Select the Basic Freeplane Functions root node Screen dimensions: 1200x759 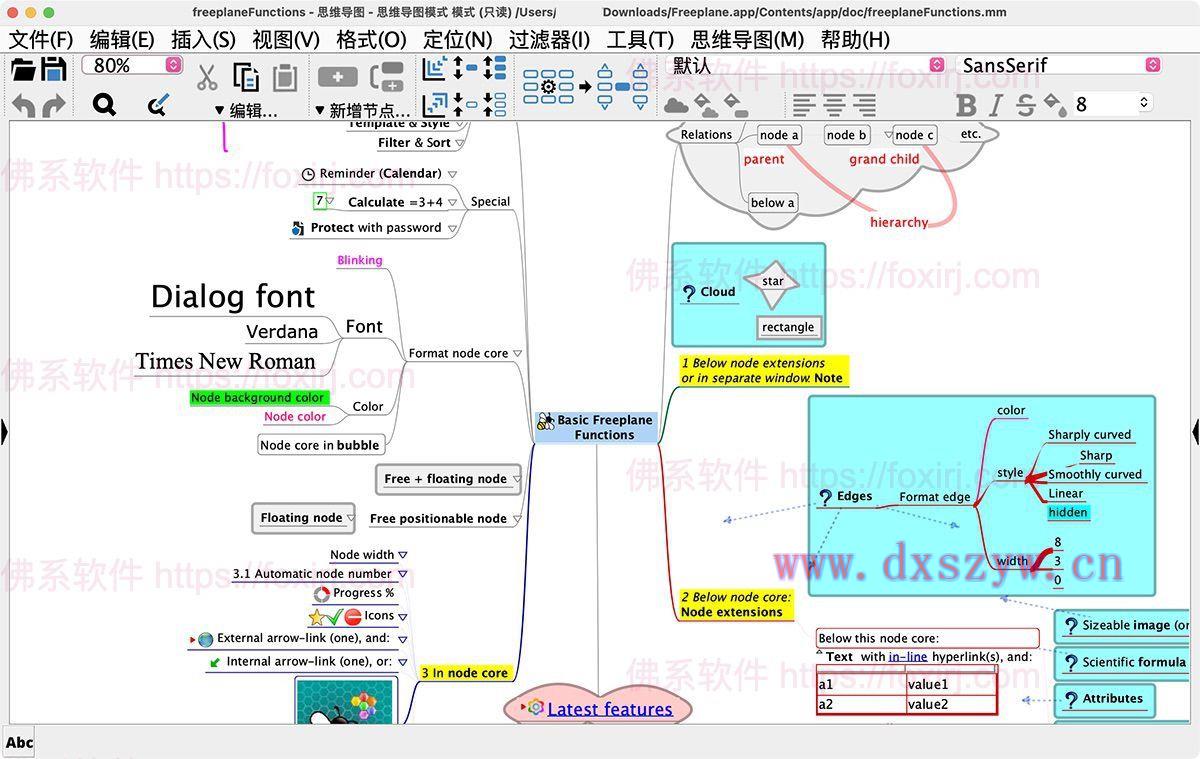(596, 428)
